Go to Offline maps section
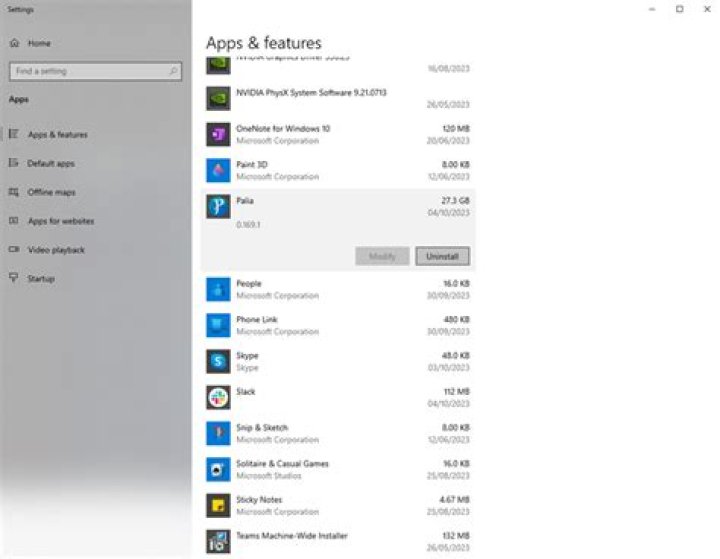The height and width of the screenshot is (559, 720). pyautogui.click(x=51, y=192)
